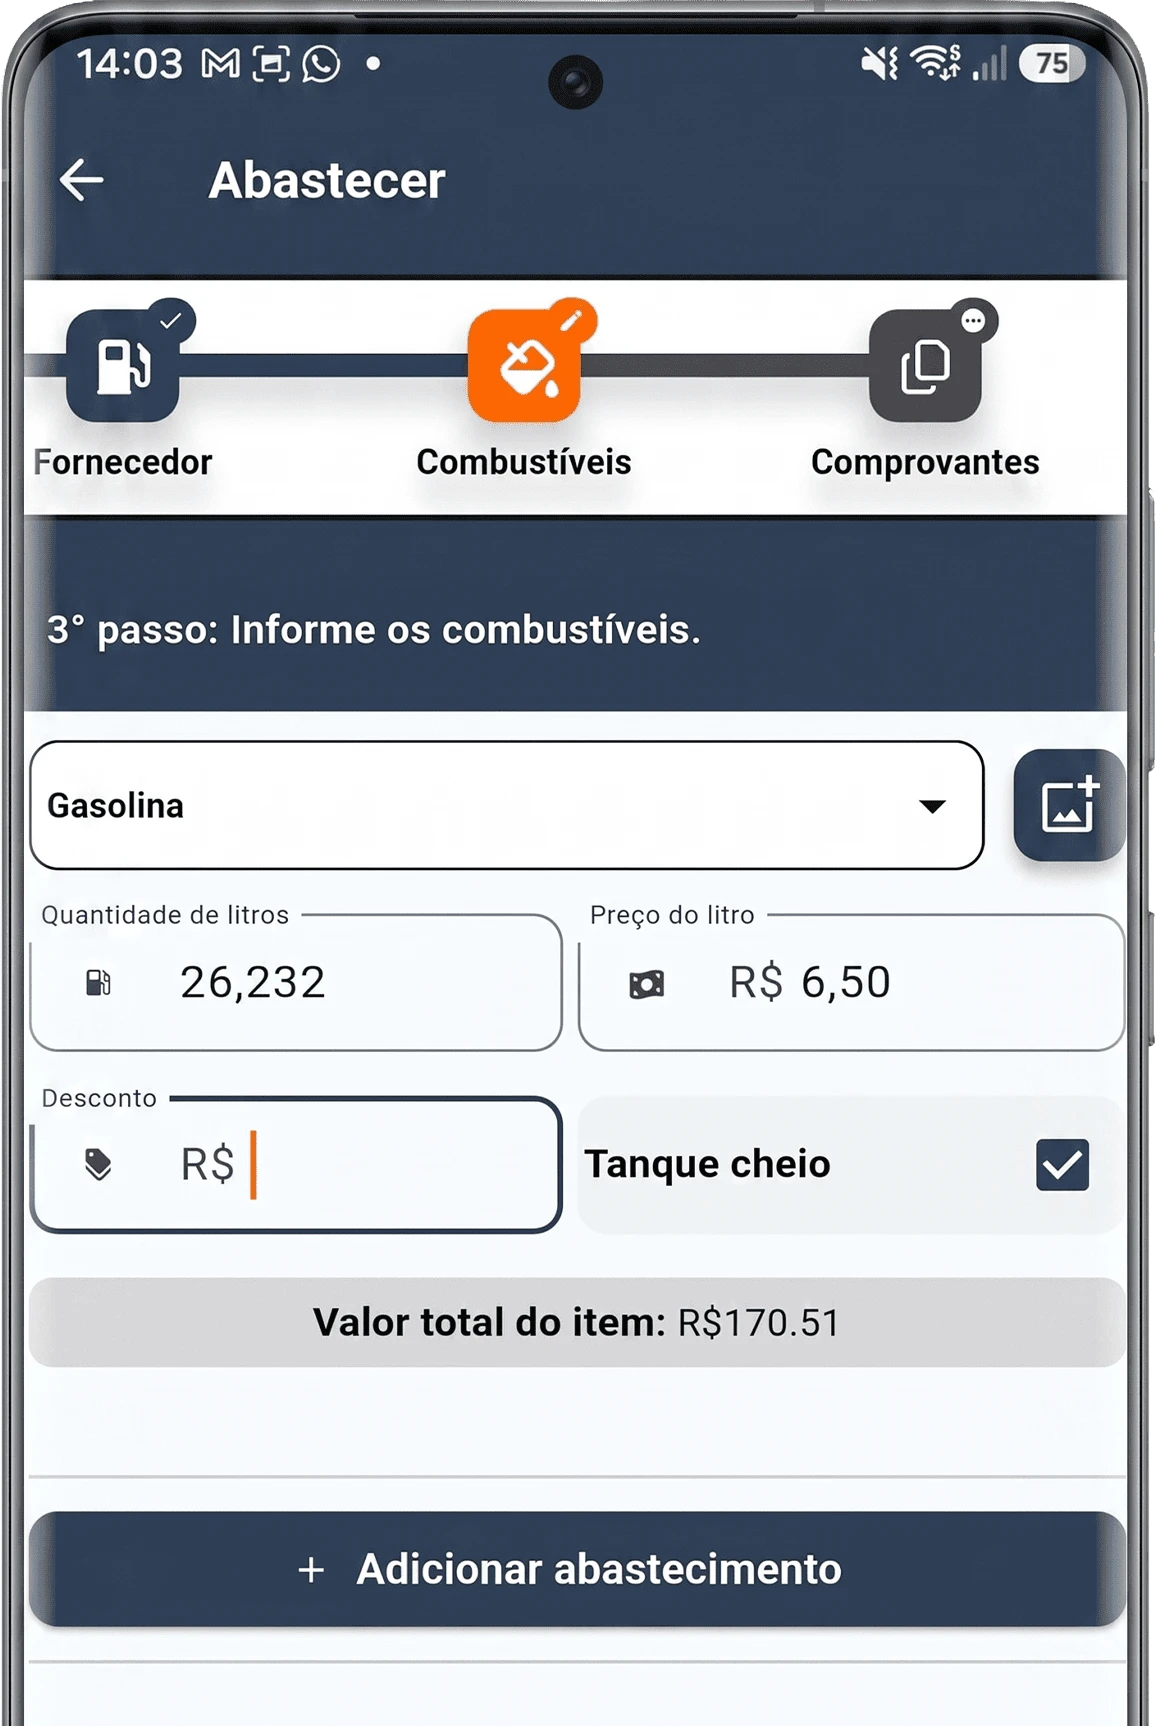Tap the add image attachment button

tap(1069, 805)
